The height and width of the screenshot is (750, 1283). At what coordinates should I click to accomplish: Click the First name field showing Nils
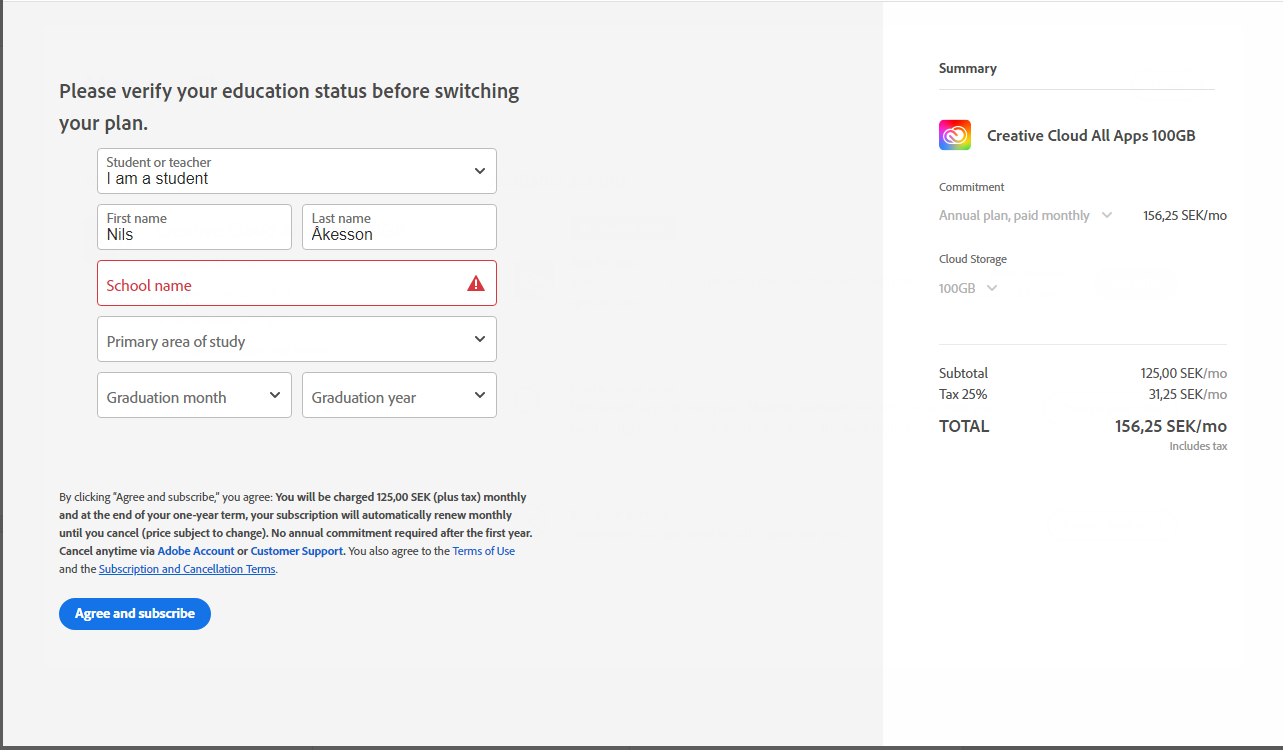[x=193, y=227]
